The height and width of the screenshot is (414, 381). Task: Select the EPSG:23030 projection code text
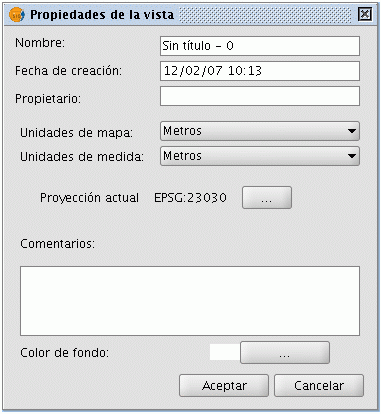[190, 198]
